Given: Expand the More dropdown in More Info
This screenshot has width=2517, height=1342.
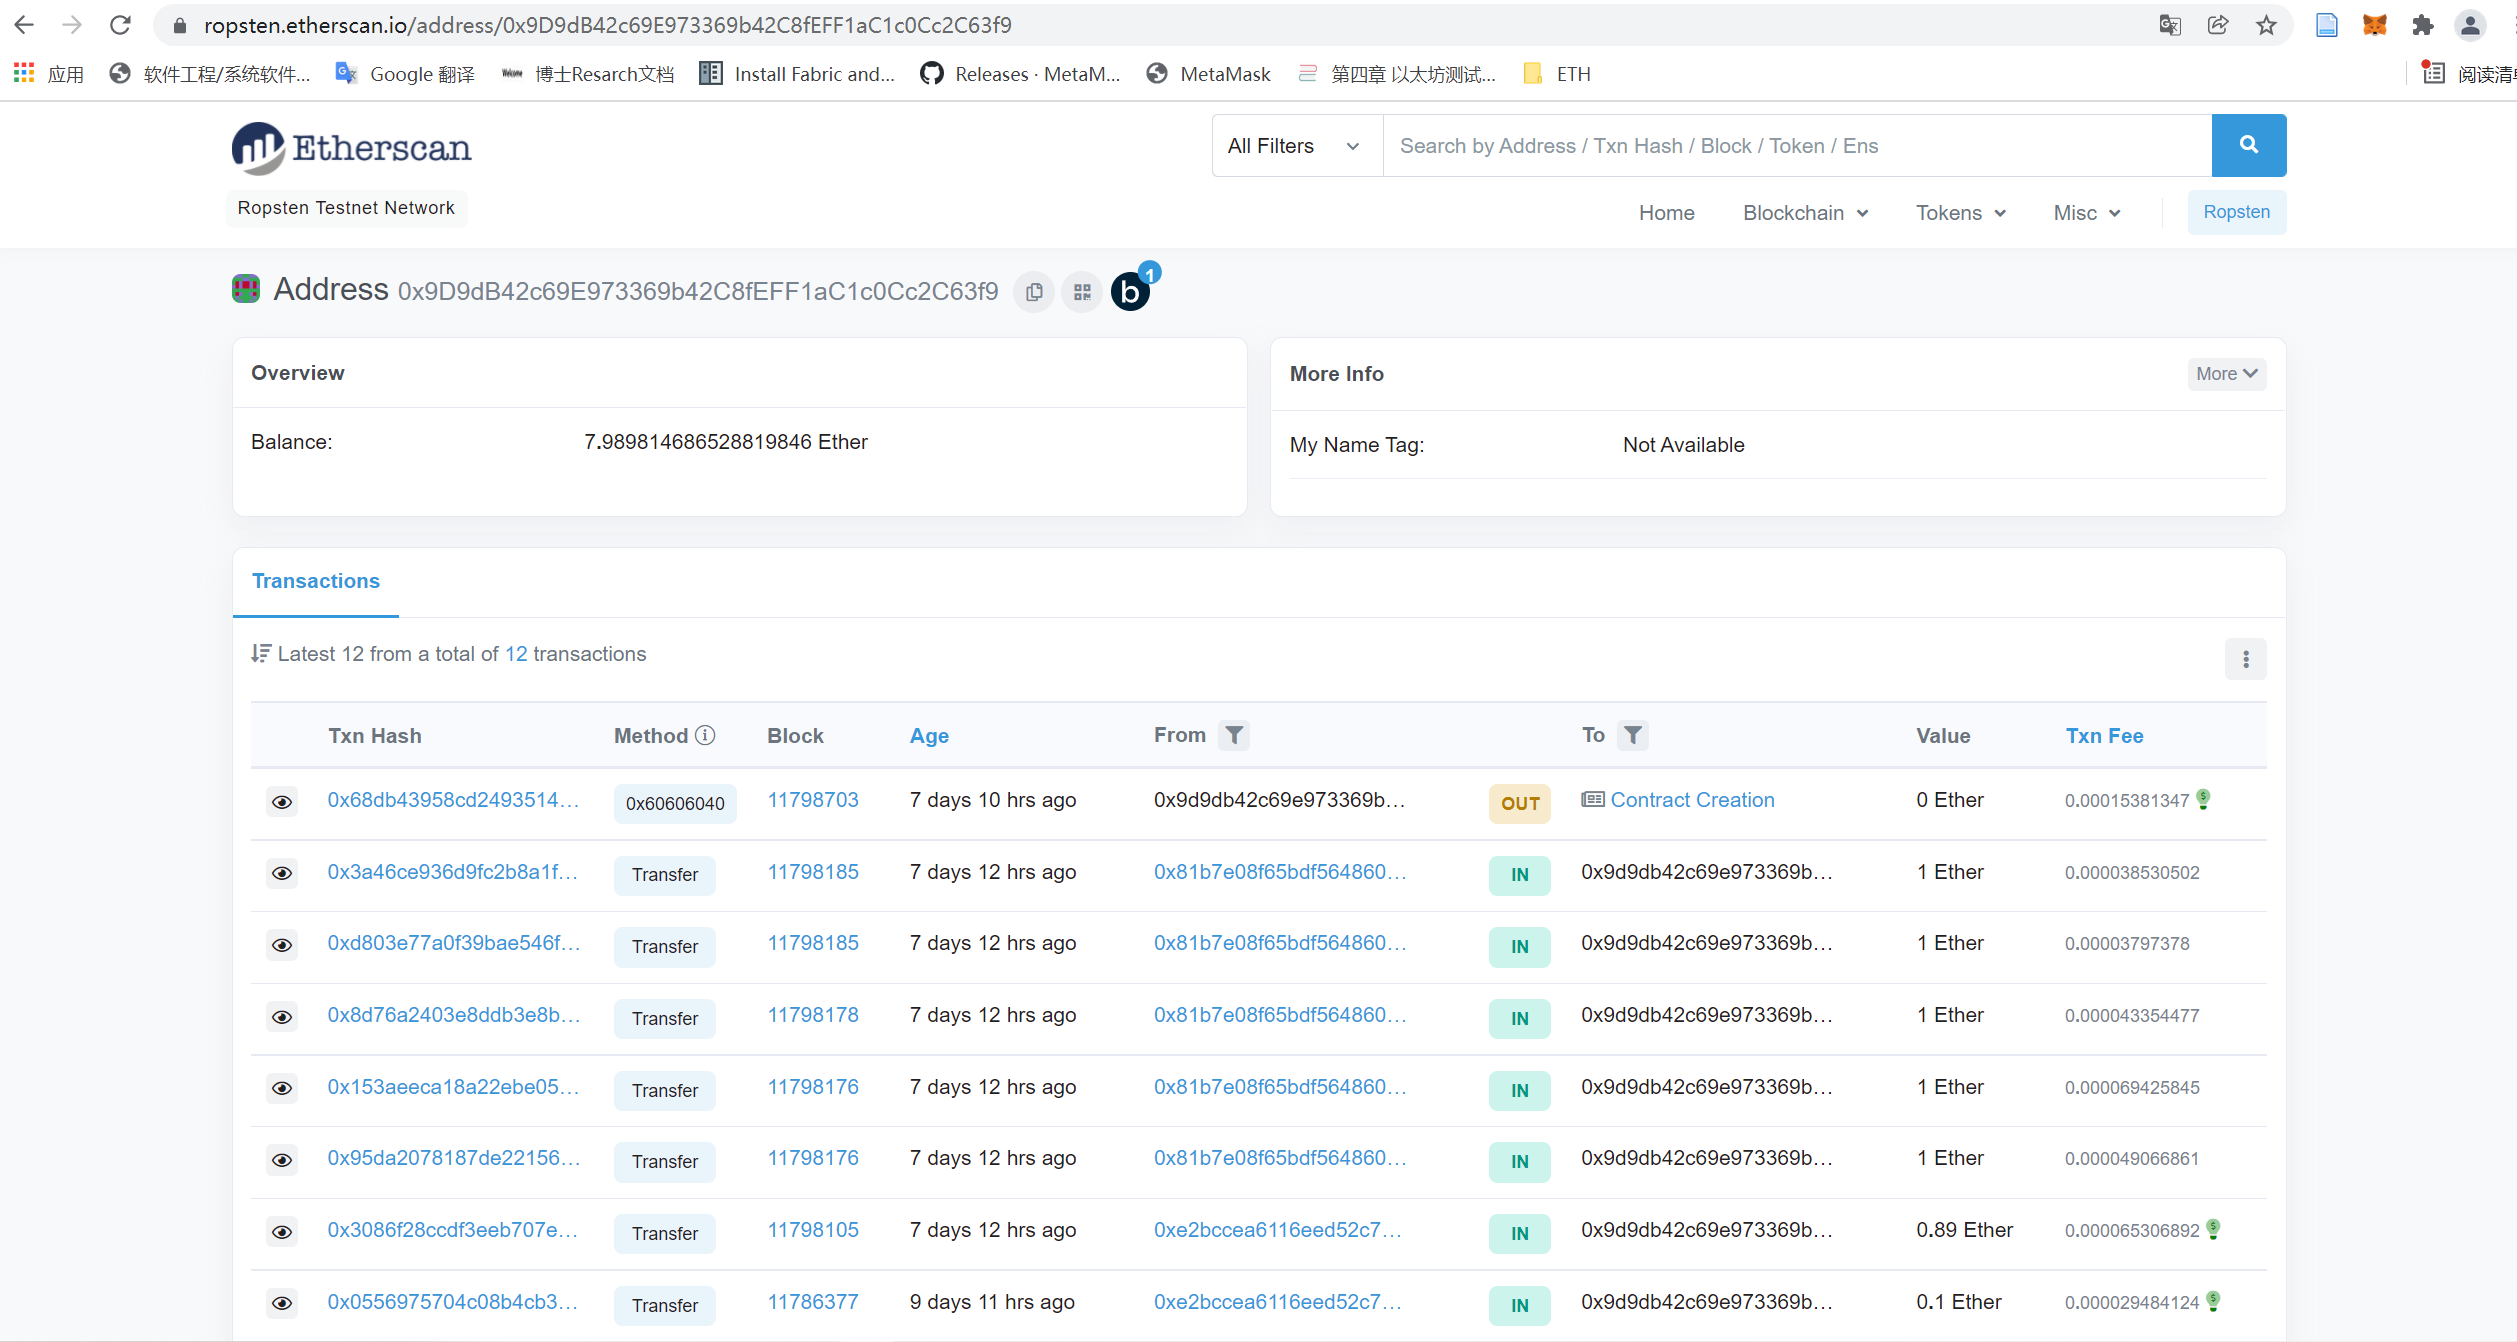Looking at the screenshot, I should 2227,374.
